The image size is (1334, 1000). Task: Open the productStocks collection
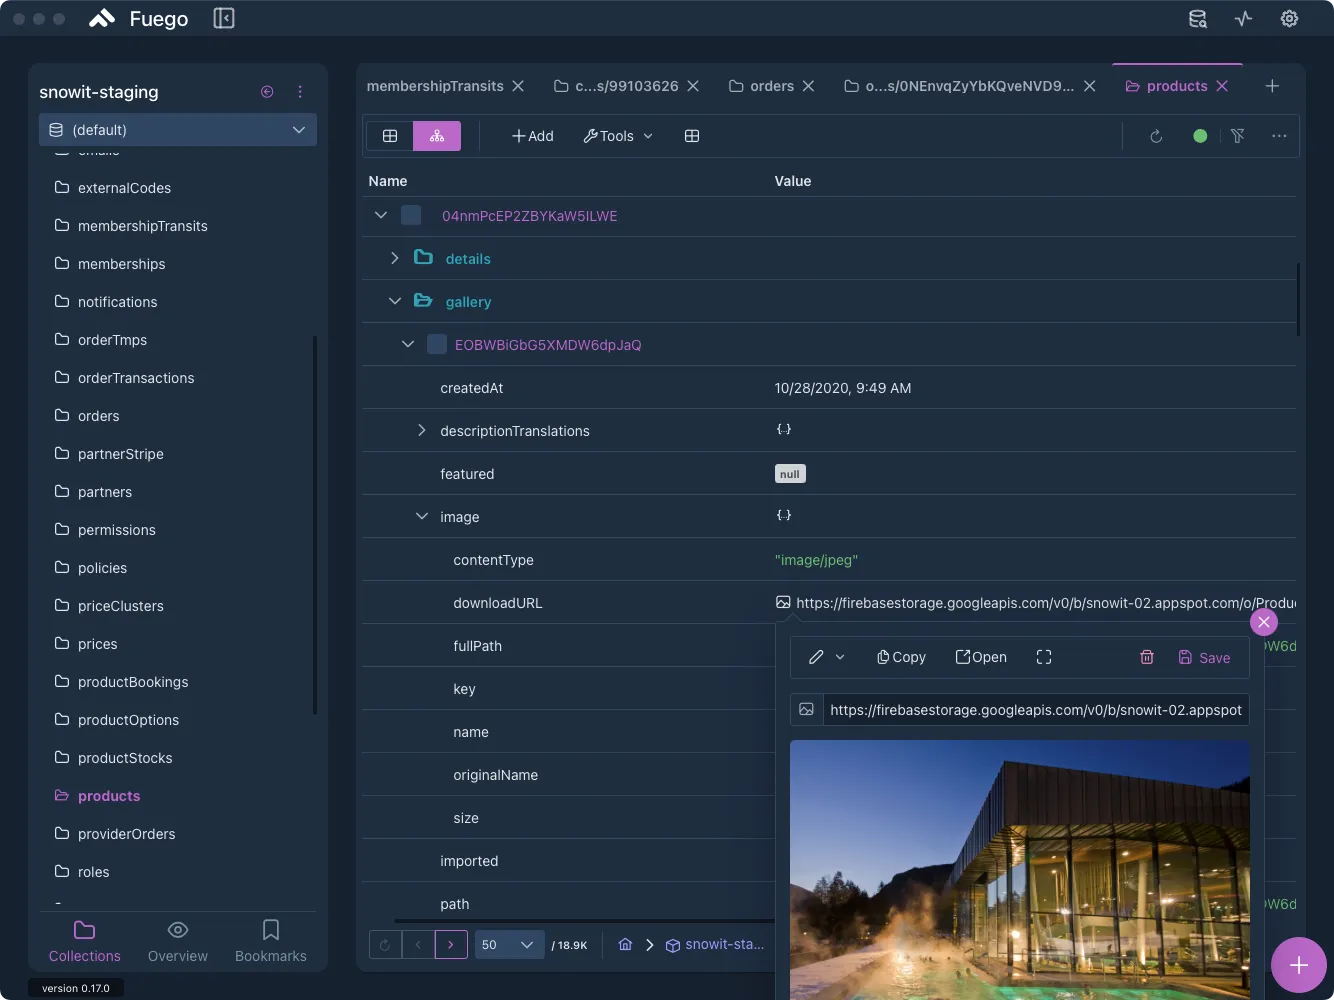[125, 758]
